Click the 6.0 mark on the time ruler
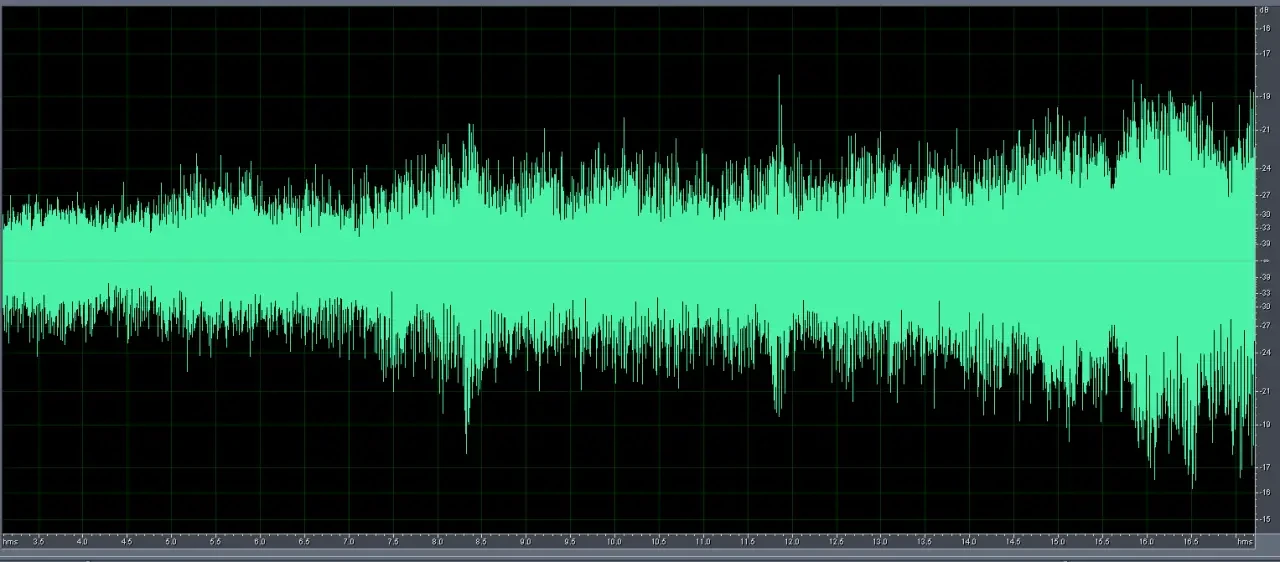Screen dimensions: 1280x562 (x=259, y=541)
